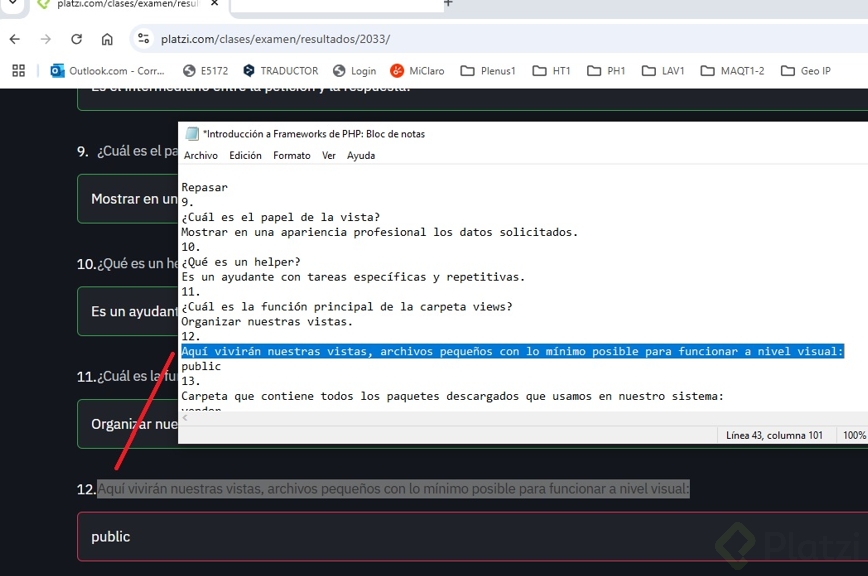Click 'Carpeta que contiene todos los paquetes' line

pos(452,396)
